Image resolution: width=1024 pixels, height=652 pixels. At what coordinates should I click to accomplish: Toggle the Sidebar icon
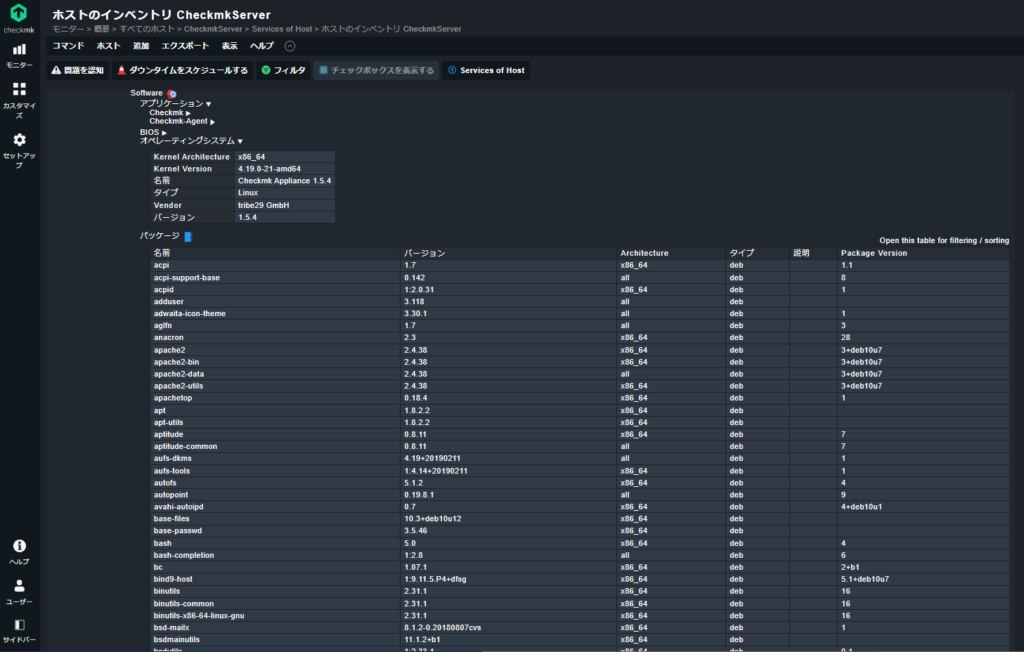[19, 625]
